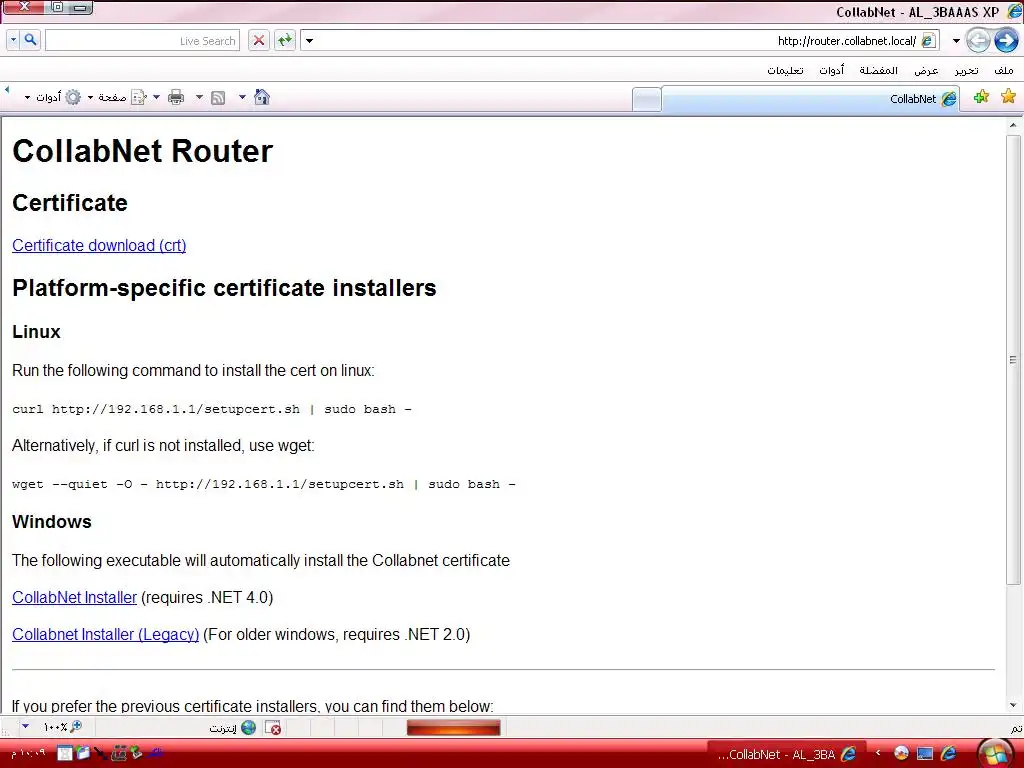Click the page icon in address bar
1024x768 pixels.
(928, 40)
